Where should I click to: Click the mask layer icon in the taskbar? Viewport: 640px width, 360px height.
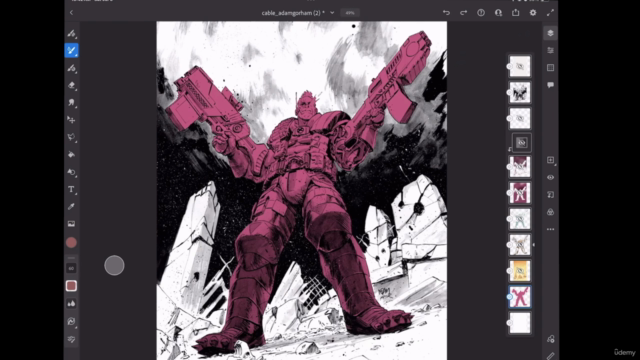click(550, 195)
